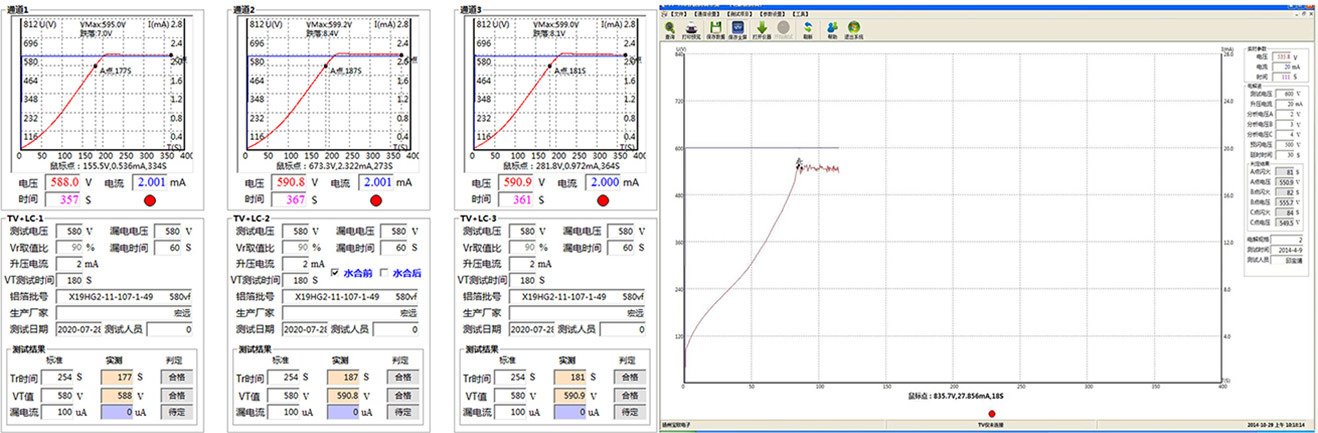Open the 通信设置 menu

[x=709, y=15]
